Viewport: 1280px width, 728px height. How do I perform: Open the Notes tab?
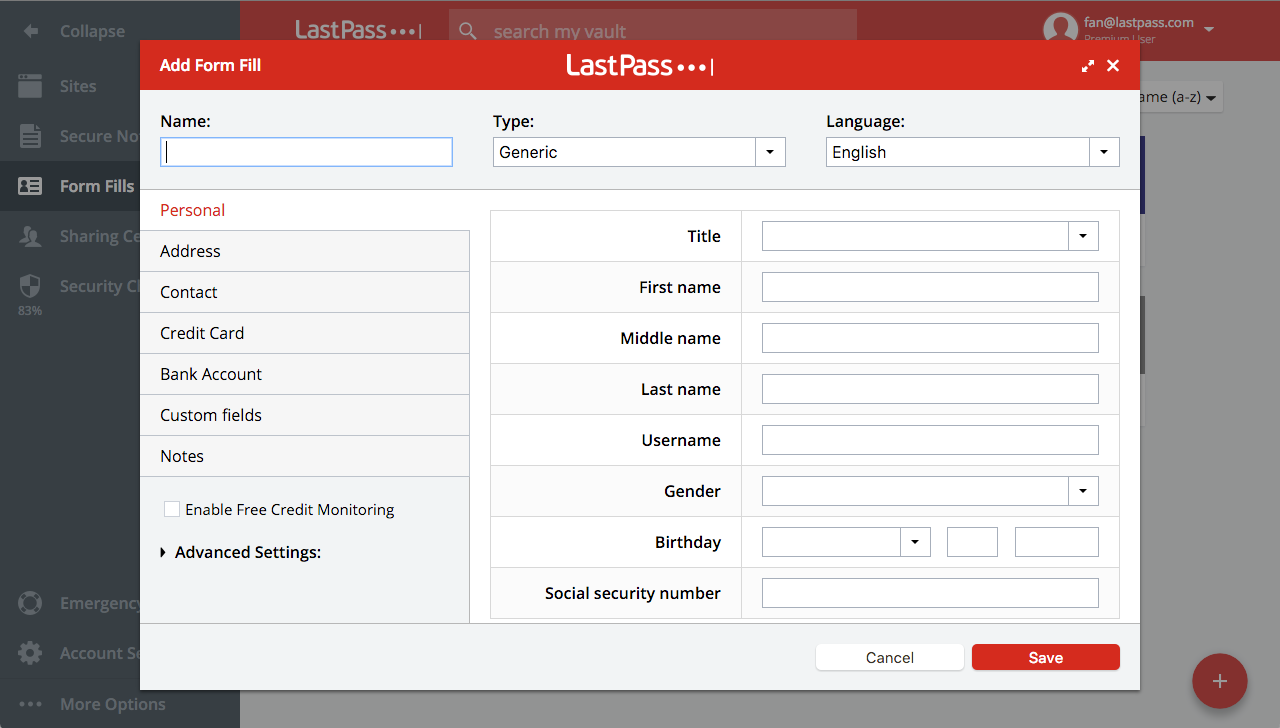[x=304, y=456]
